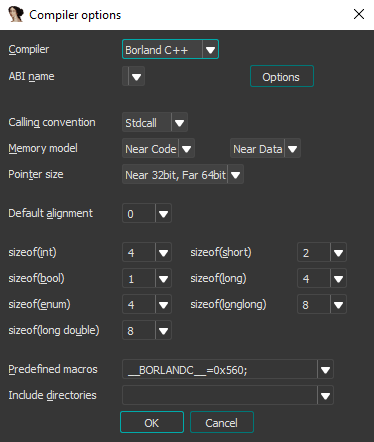374x442 pixels.
Task: Expand the ABI name dropdown
Action: [133, 76]
